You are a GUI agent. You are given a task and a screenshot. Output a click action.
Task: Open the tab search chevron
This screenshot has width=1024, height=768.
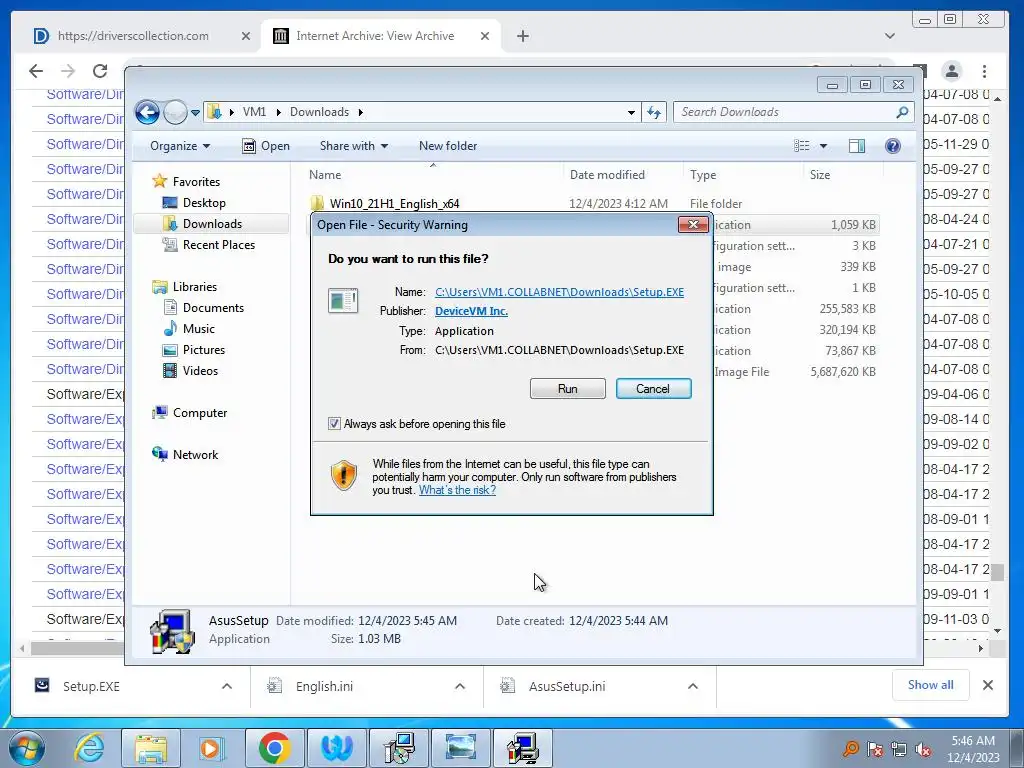(x=889, y=36)
